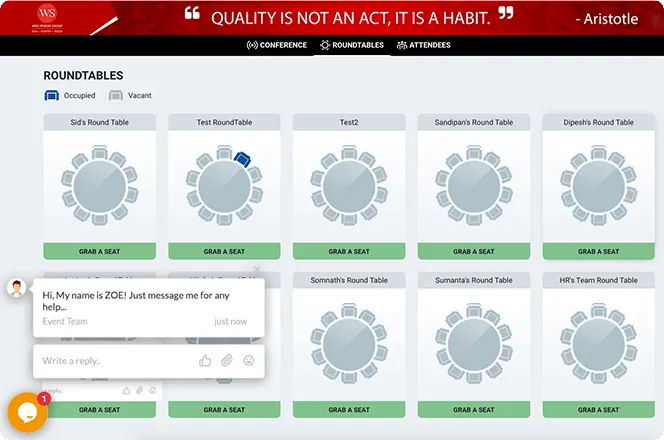Click the thumbs up icon in chat reply
This screenshot has width=664, height=440.
pos(205,360)
